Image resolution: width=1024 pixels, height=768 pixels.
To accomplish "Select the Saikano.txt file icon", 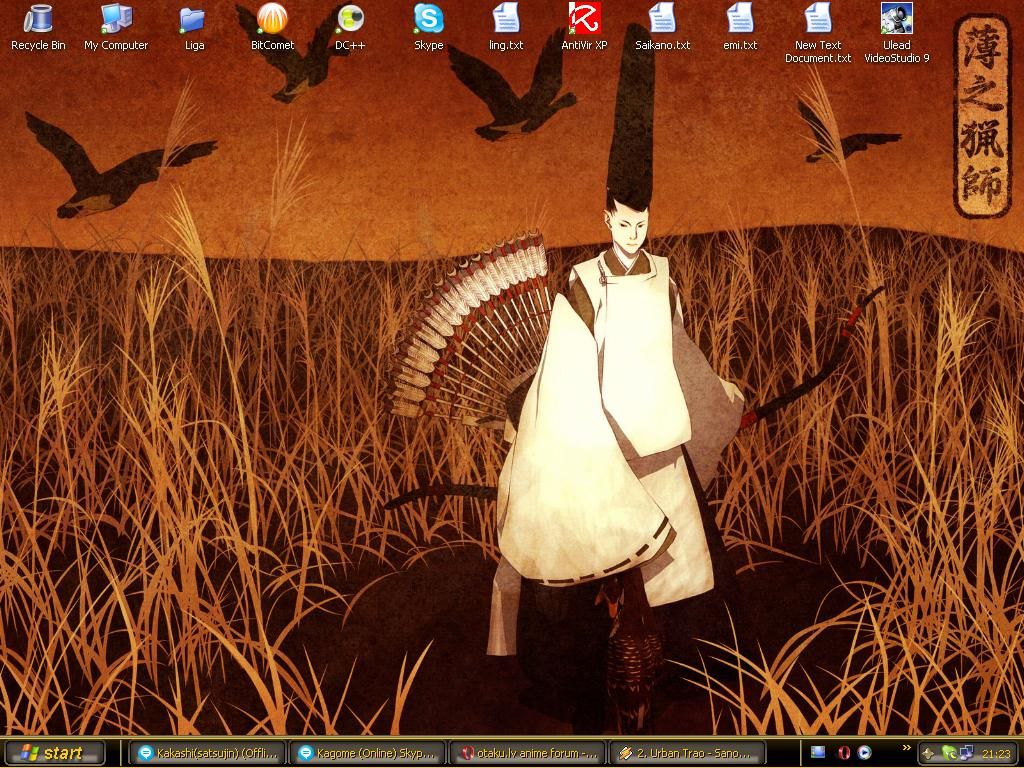I will pyautogui.click(x=662, y=27).
